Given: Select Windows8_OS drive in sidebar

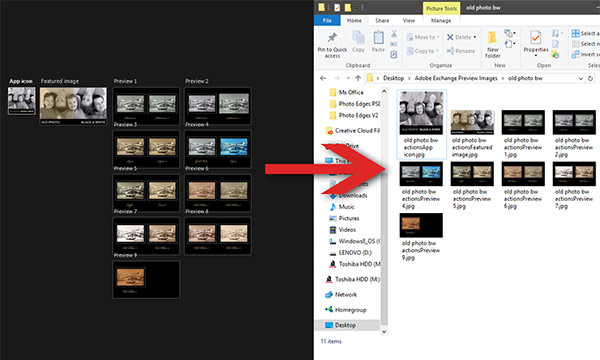Looking at the screenshot, I should coord(355,241).
